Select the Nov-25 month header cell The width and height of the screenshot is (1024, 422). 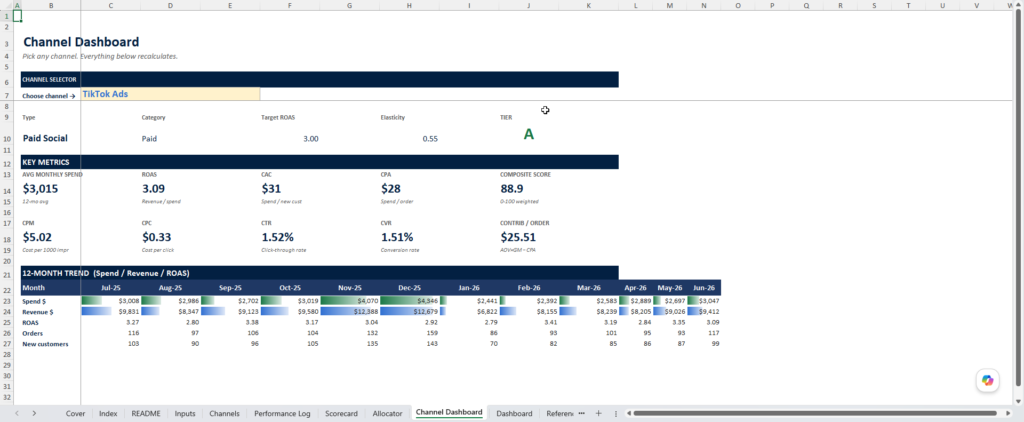click(349, 287)
